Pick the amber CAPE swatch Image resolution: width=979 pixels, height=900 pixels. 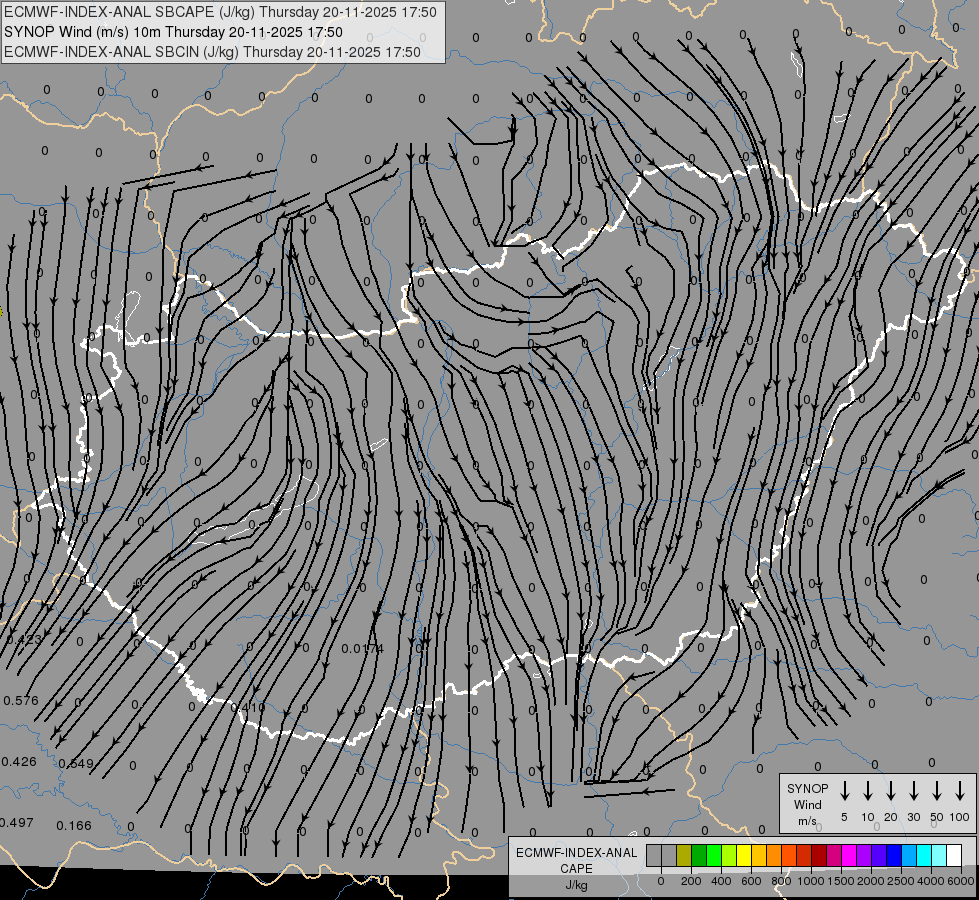pyautogui.click(x=759, y=855)
